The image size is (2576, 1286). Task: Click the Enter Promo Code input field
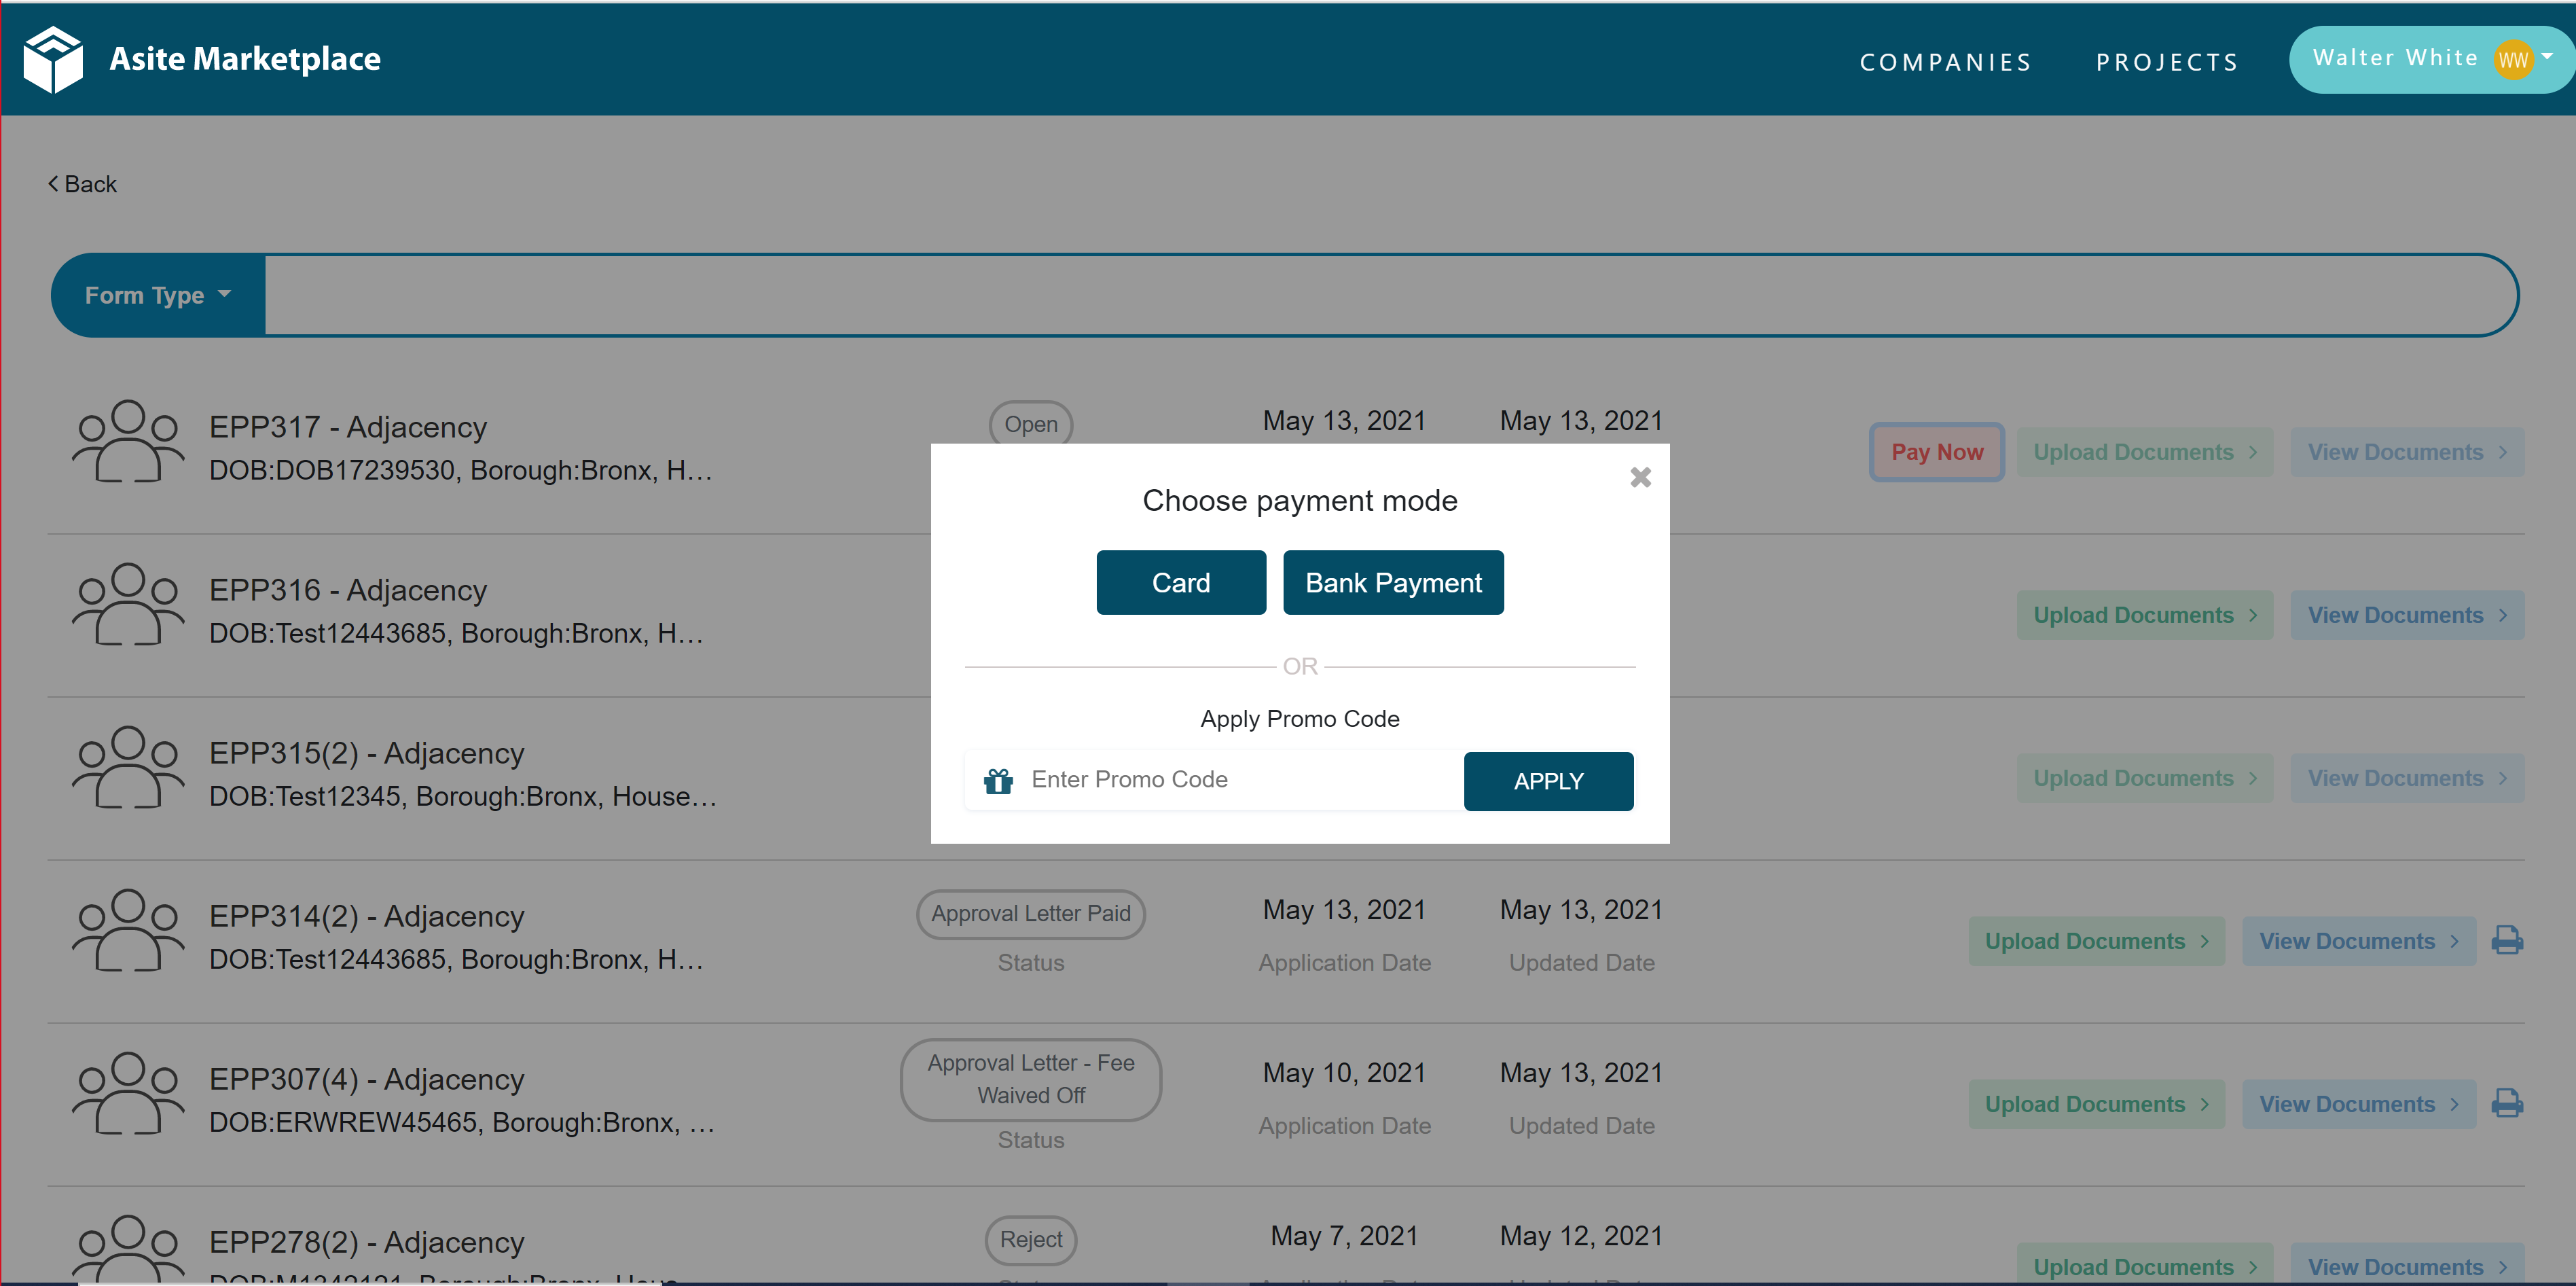click(1200, 780)
